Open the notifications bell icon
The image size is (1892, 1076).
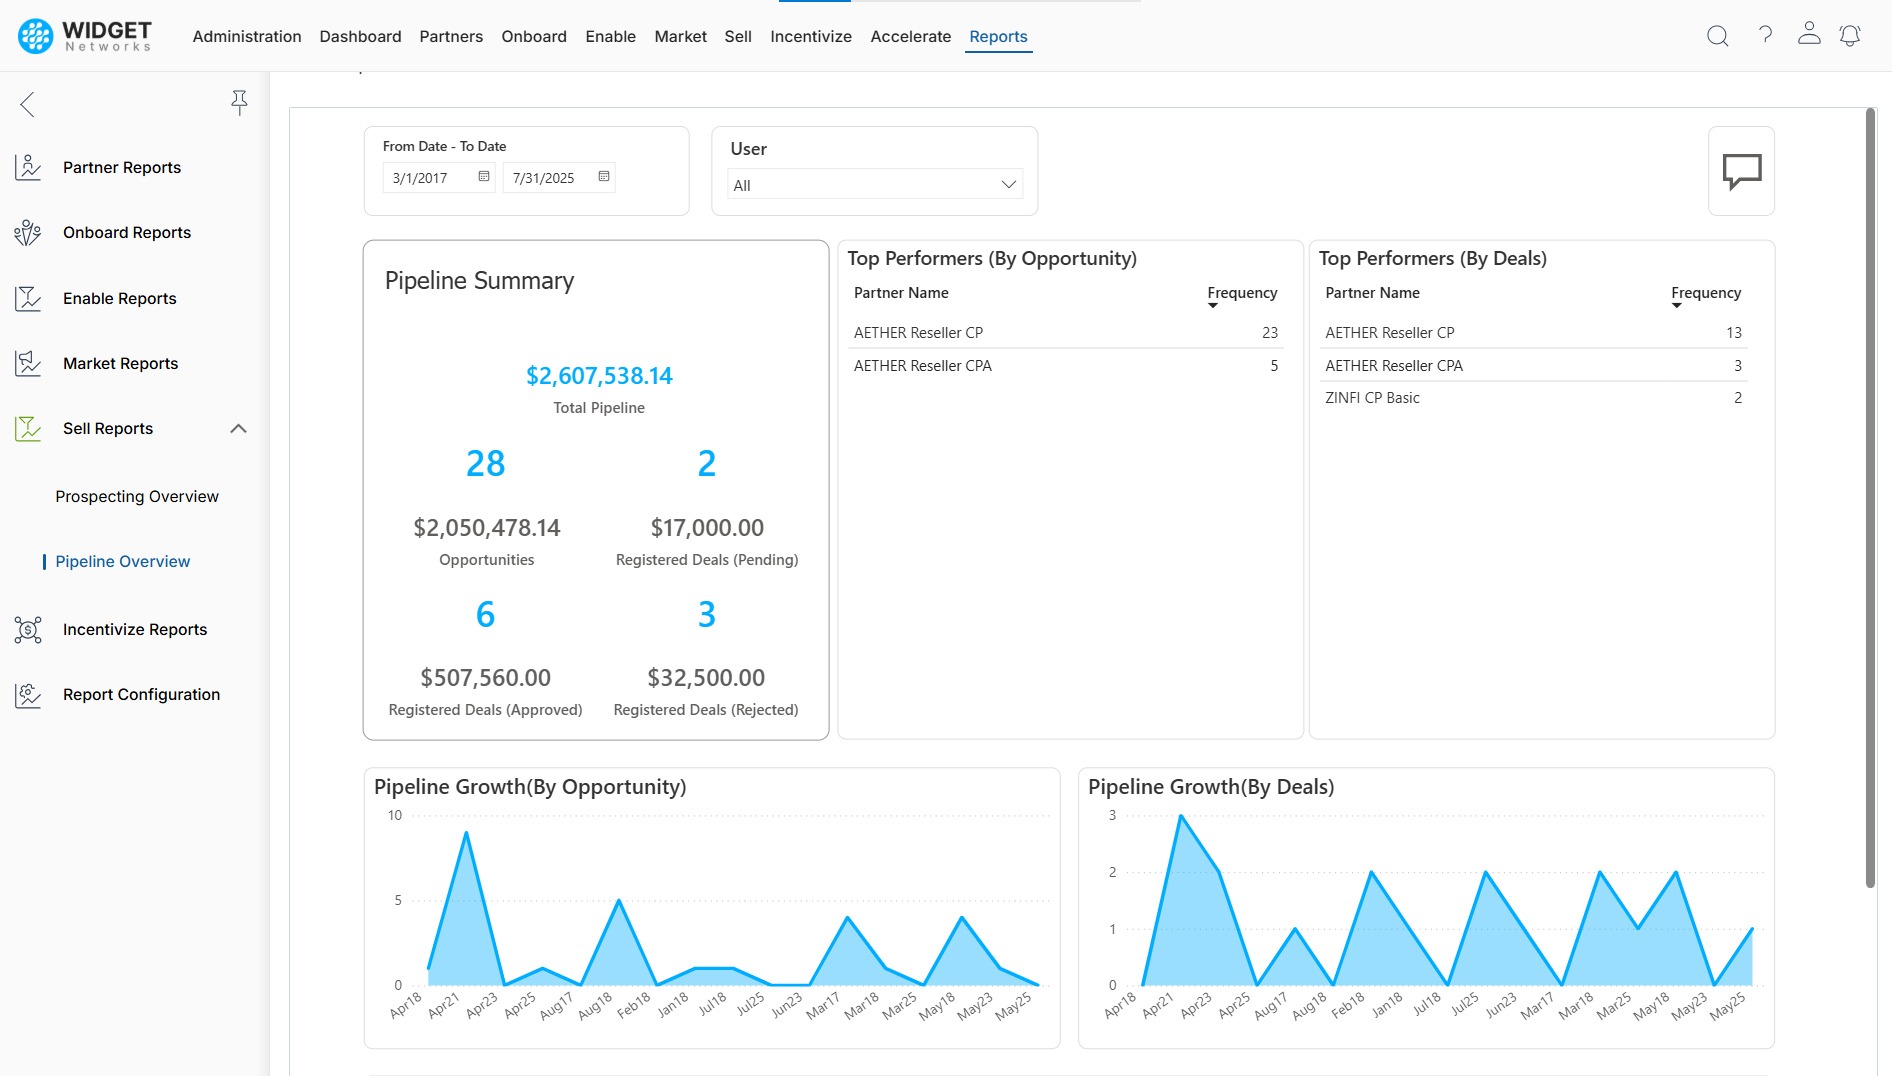click(x=1849, y=36)
